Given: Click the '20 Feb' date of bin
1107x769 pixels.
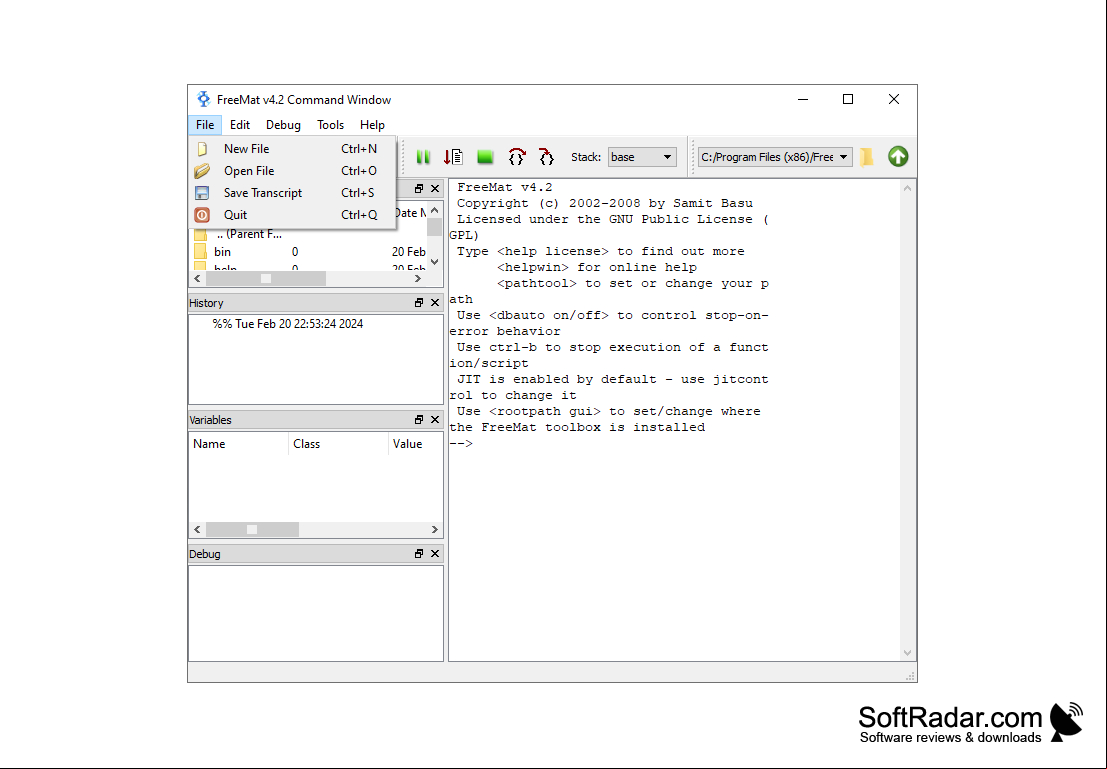Looking at the screenshot, I should pyautogui.click(x=409, y=251).
